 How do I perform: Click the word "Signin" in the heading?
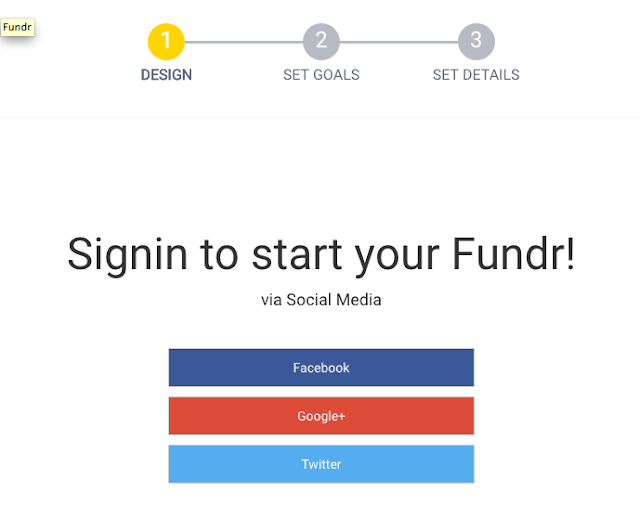pos(128,253)
